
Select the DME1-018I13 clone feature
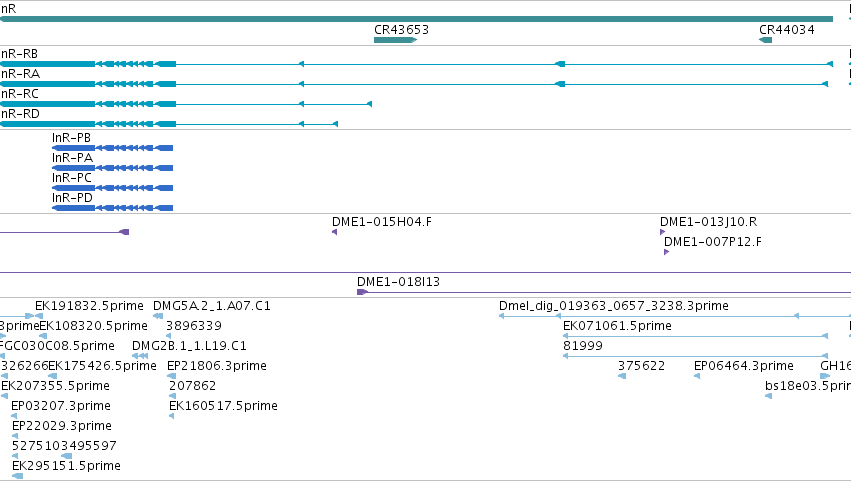tap(604, 292)
